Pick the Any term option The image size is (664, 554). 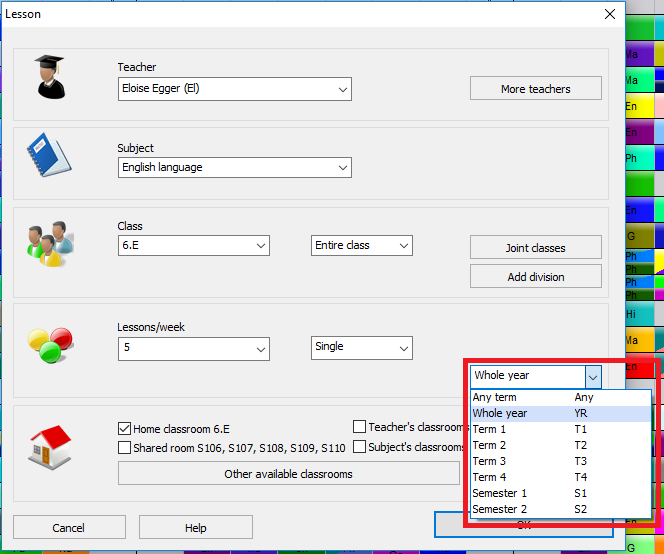[x=494, y=398]
